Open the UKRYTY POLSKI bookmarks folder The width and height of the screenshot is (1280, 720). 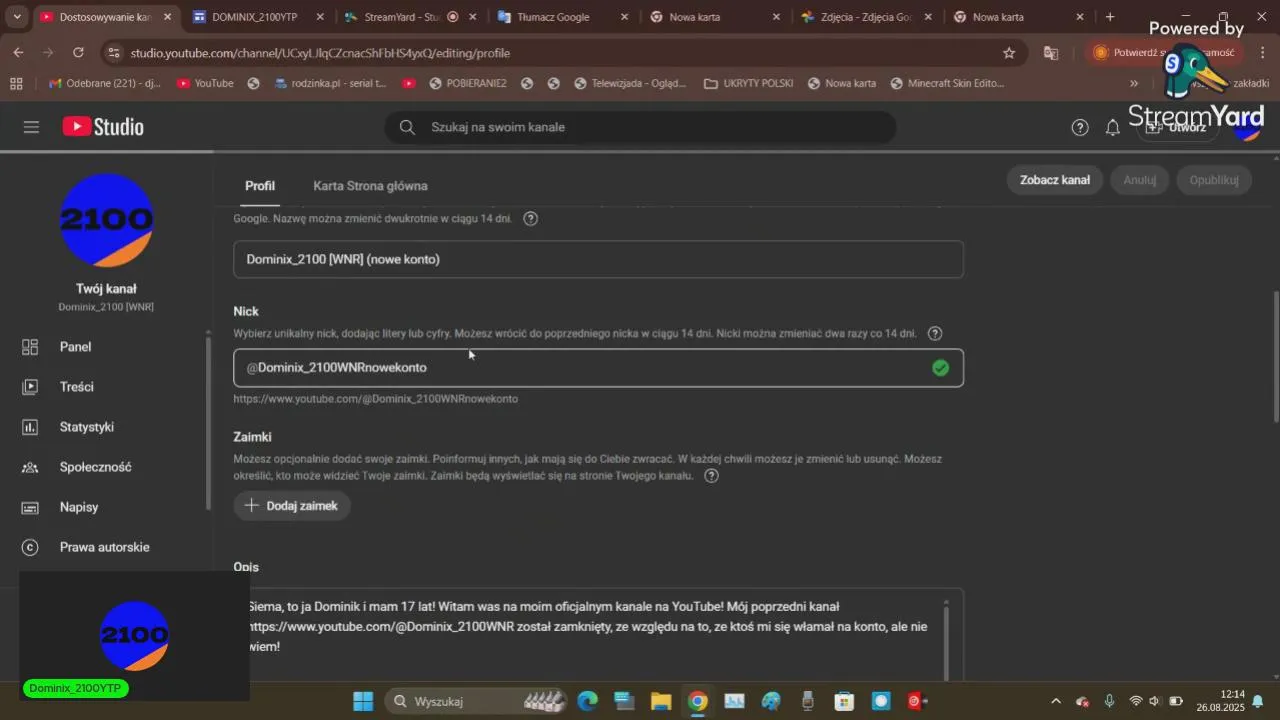[748, 83]
